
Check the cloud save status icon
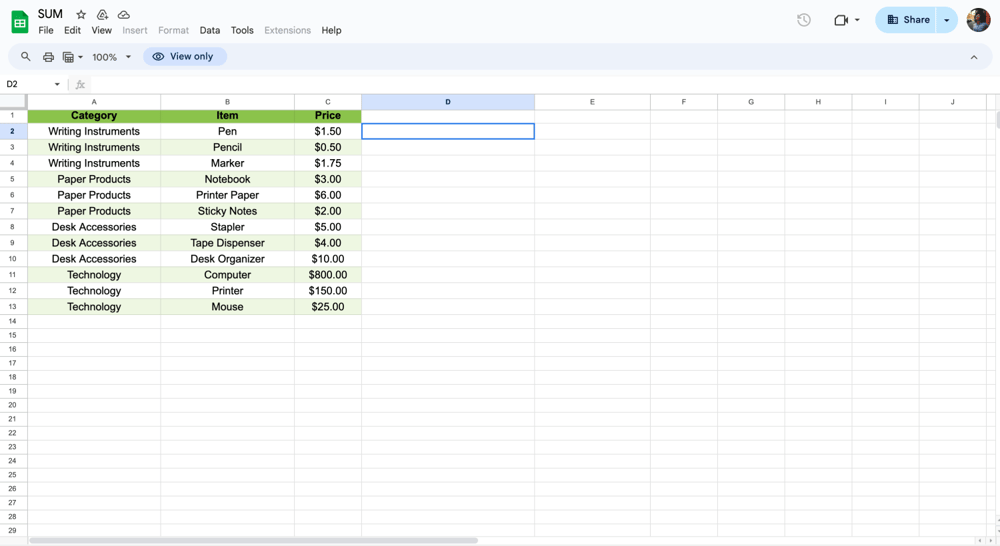pyautogui.click(x=124, y=15)
